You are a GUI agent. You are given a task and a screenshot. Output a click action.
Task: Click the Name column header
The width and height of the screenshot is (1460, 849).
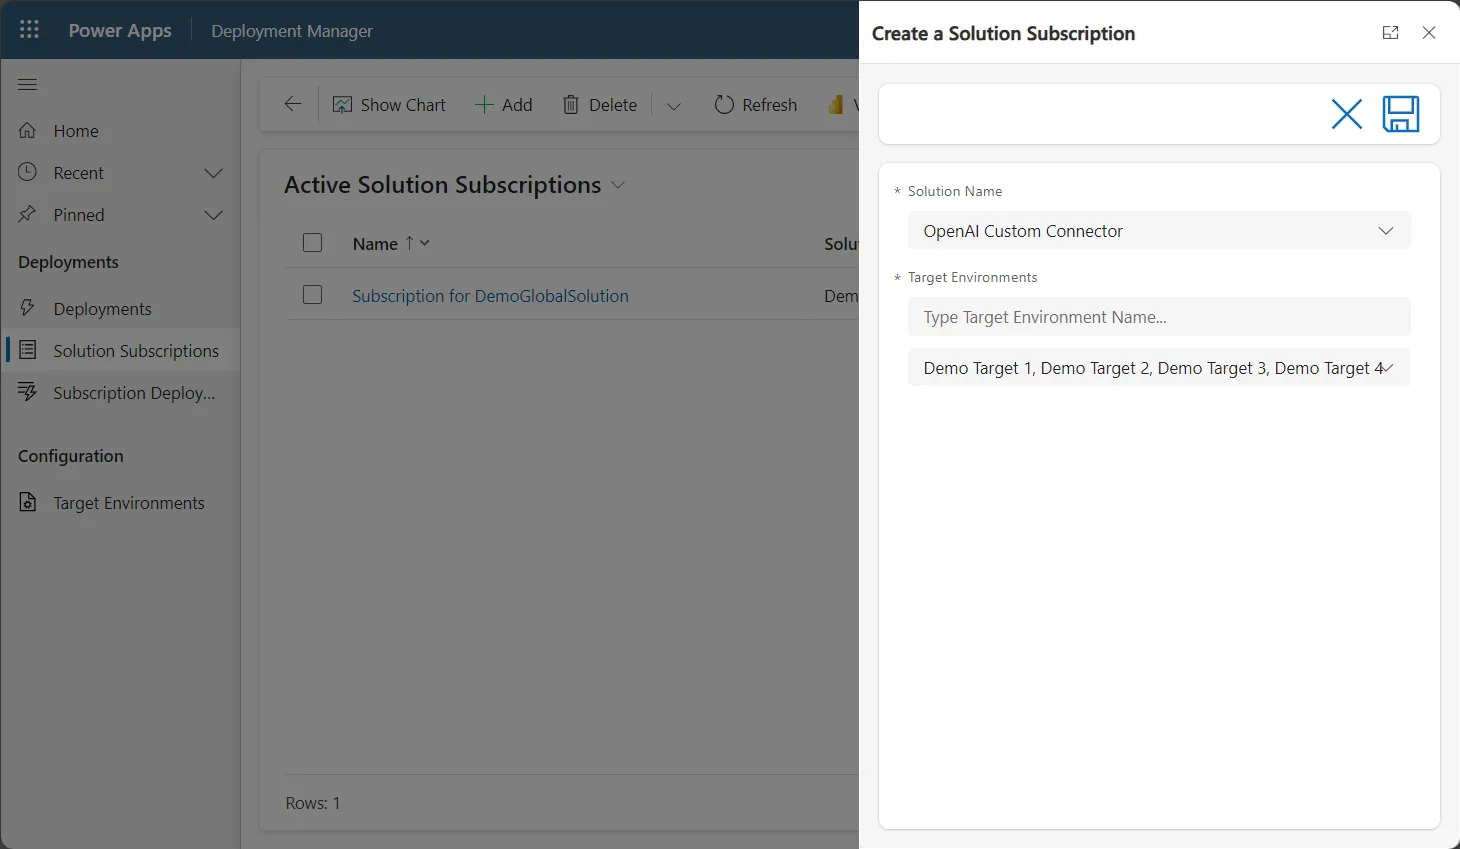point(375,244)
